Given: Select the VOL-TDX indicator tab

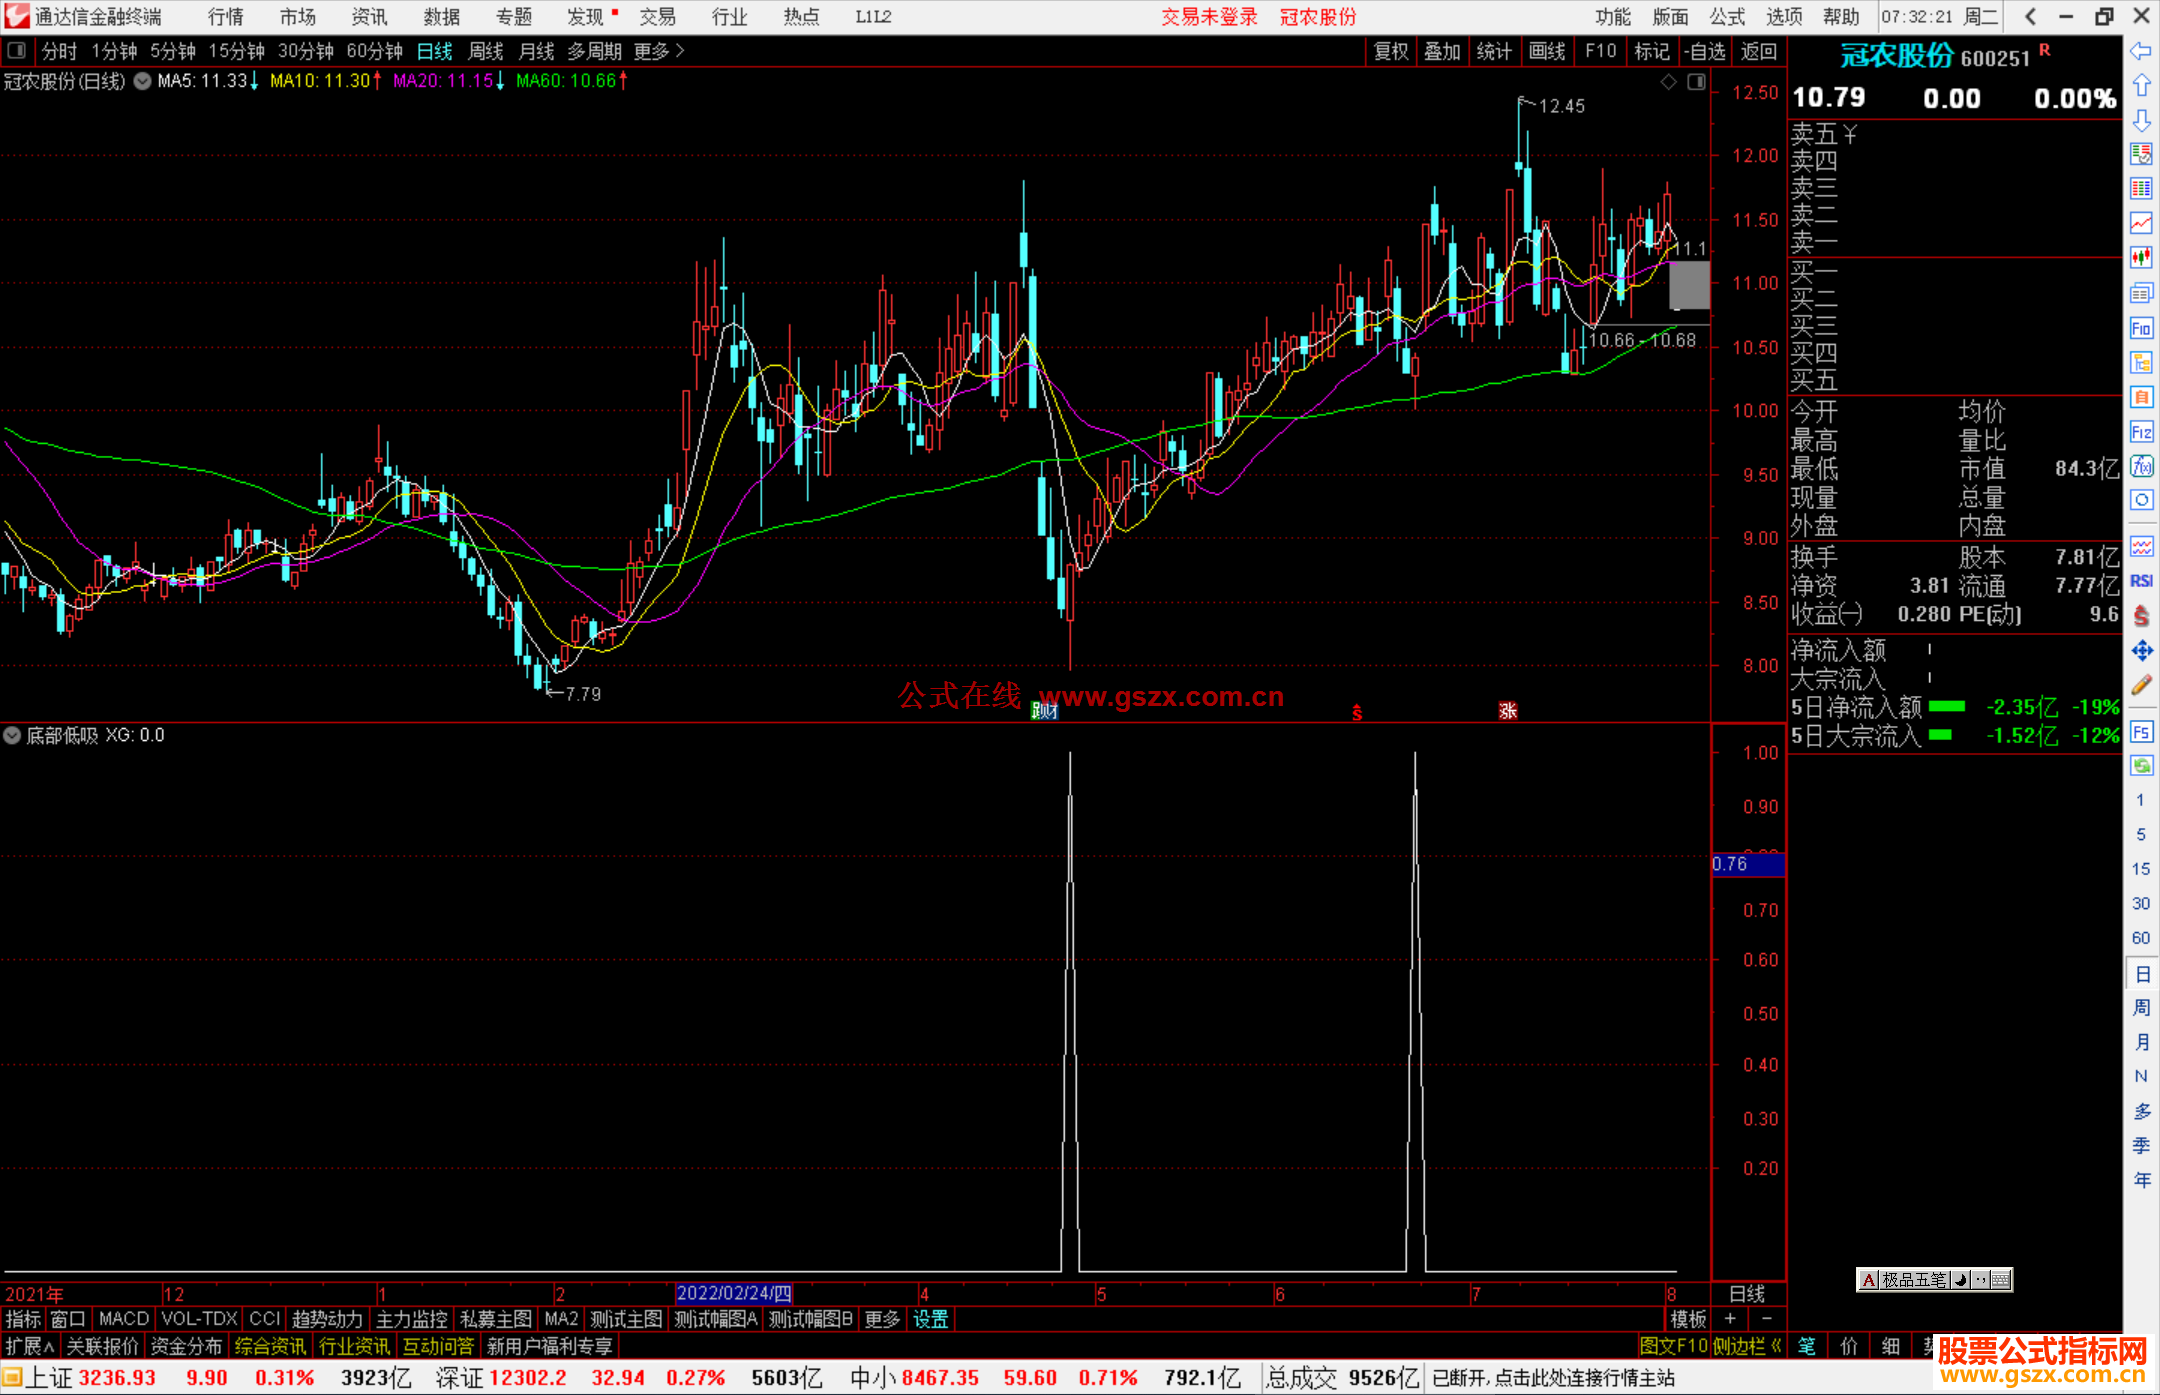Looking at the screenshot, I should coord(200,1319).
